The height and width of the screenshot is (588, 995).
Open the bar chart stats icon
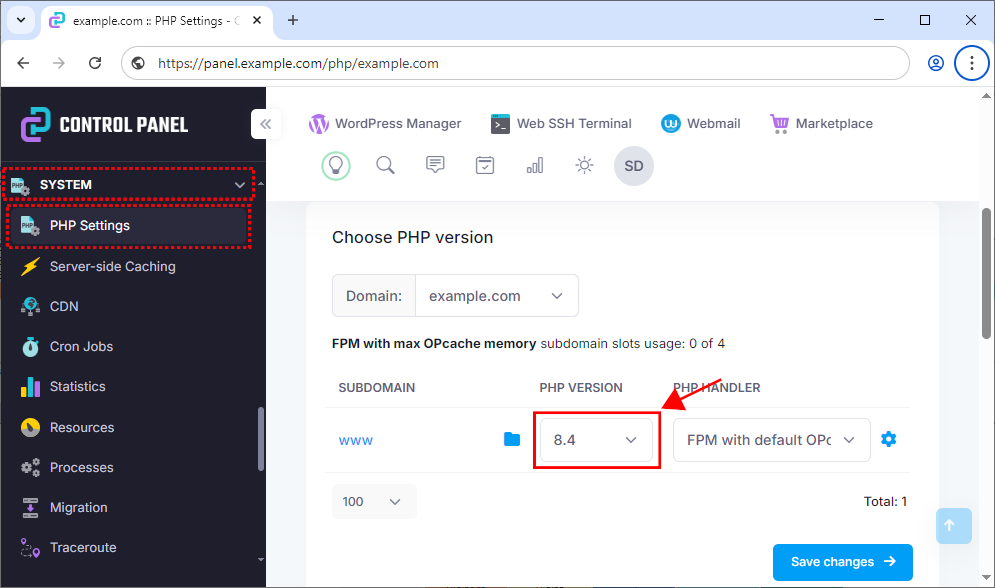coord(535,166)
